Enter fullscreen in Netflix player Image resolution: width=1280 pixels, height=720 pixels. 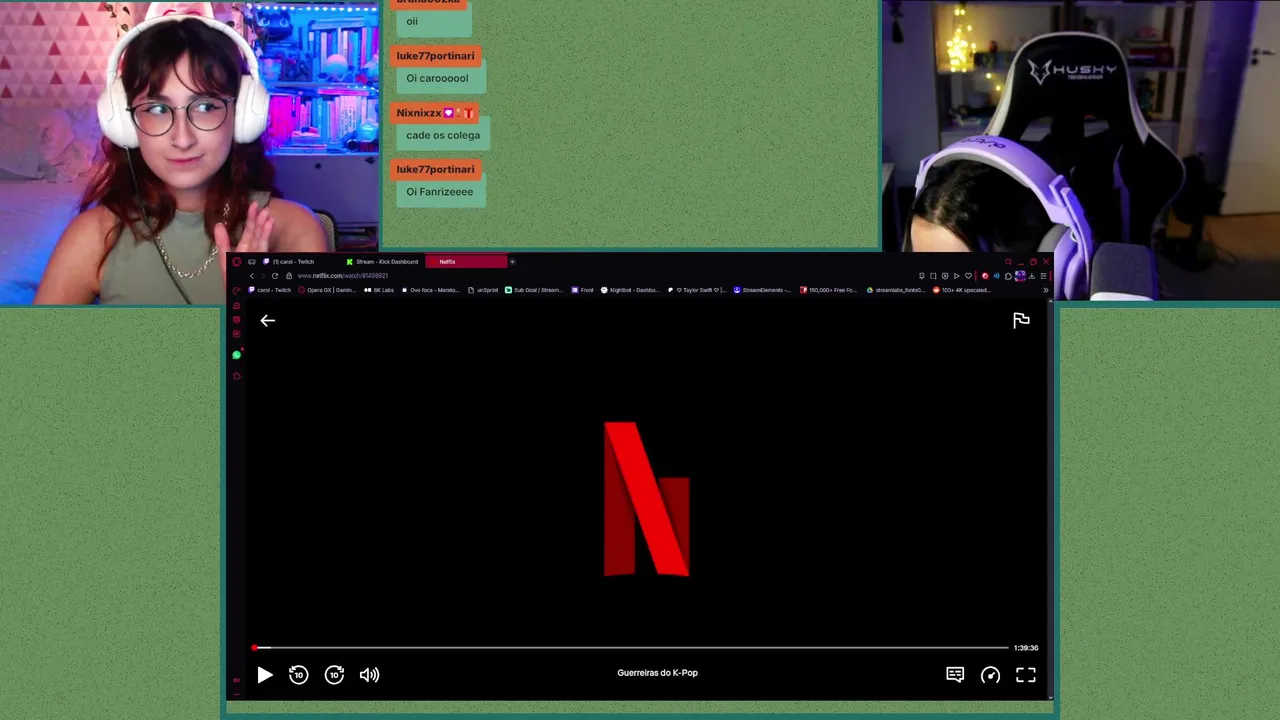pyautogui.click(x=1026, y=675)
